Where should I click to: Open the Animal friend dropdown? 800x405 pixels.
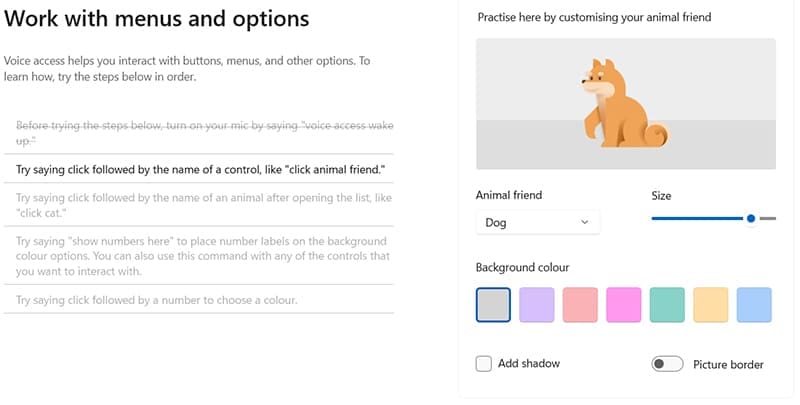537,222
